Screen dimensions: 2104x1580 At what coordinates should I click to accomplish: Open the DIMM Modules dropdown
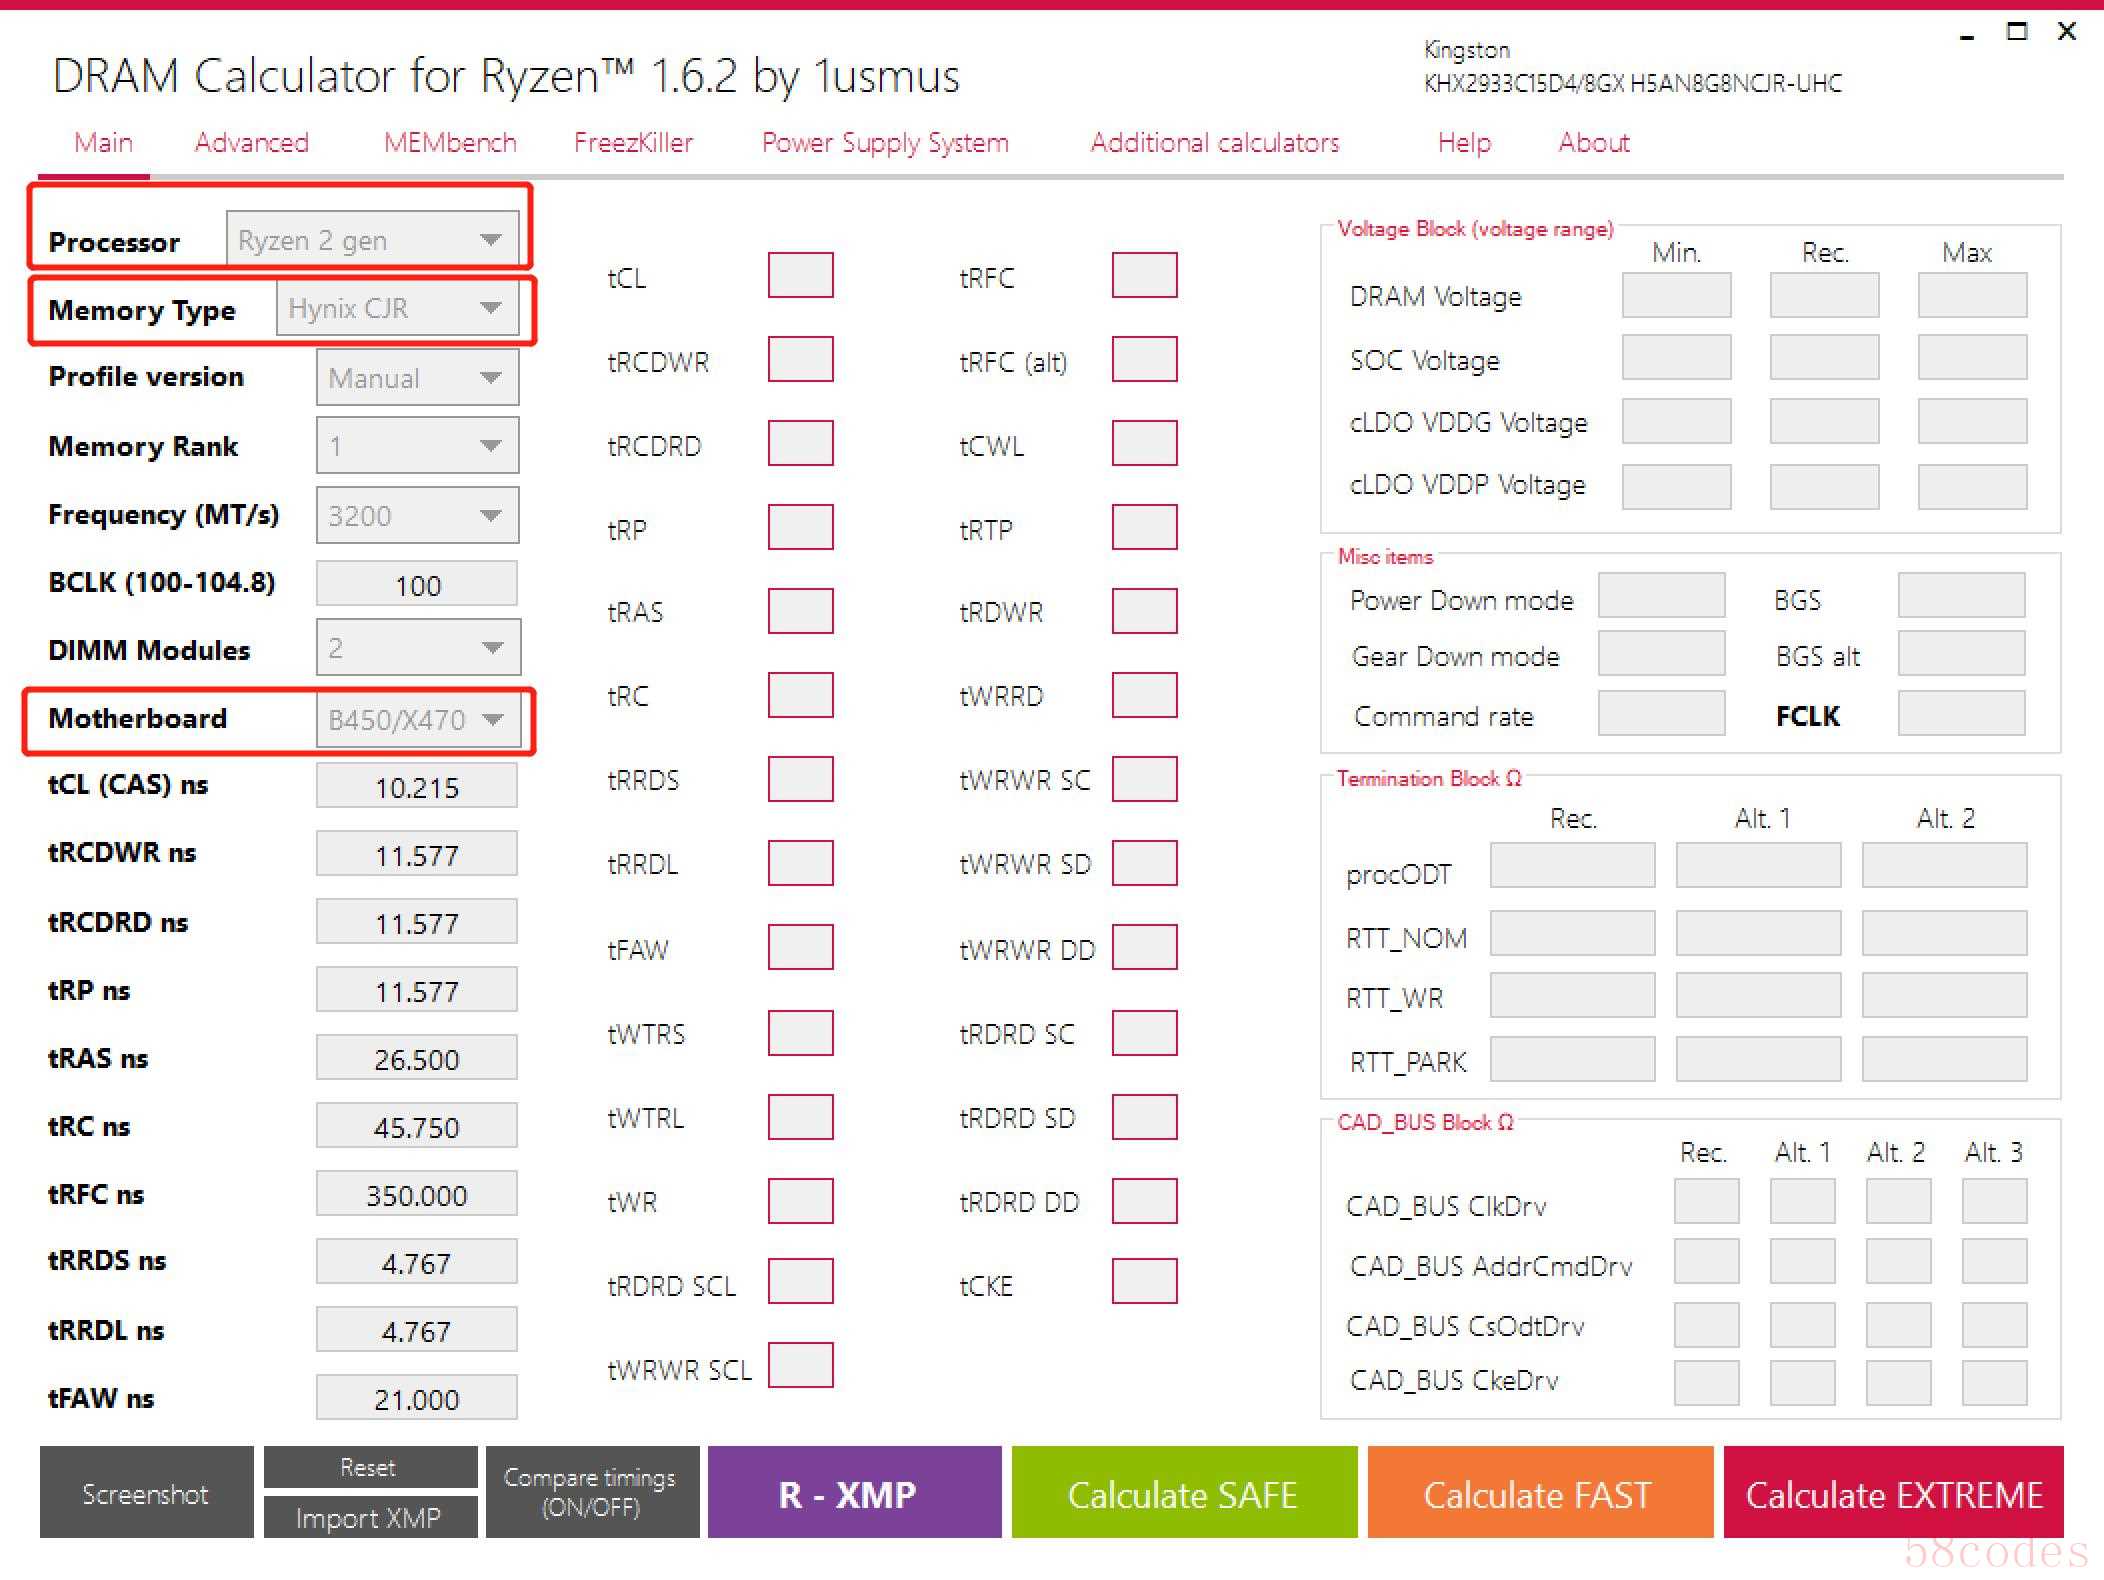click(418, 647)
